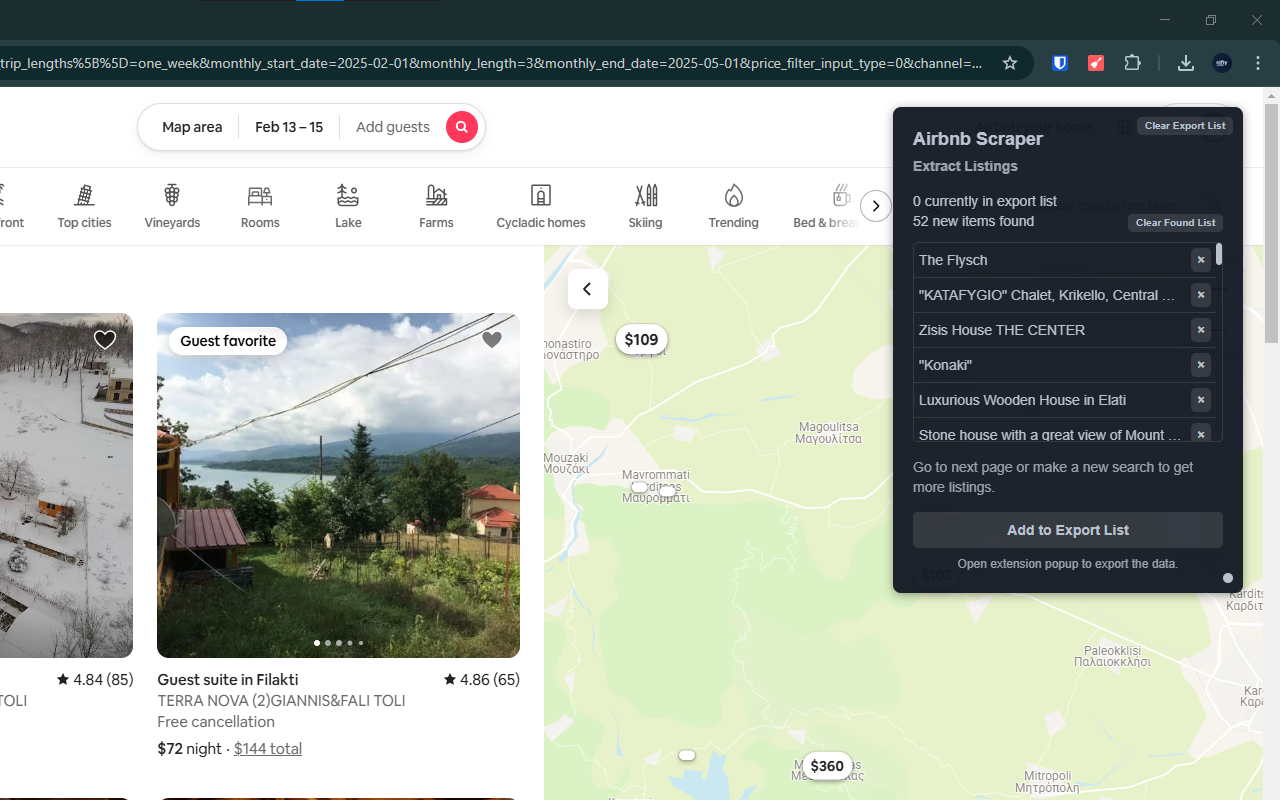Remove the KATAFYGIO Chalet entry

(1201, 295)
